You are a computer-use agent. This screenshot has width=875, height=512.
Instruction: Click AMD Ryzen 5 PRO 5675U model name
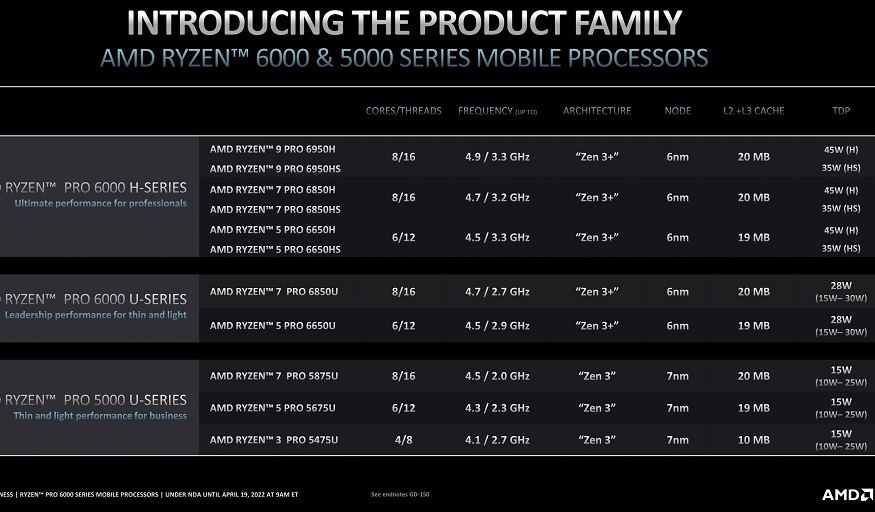pos(273,408)
